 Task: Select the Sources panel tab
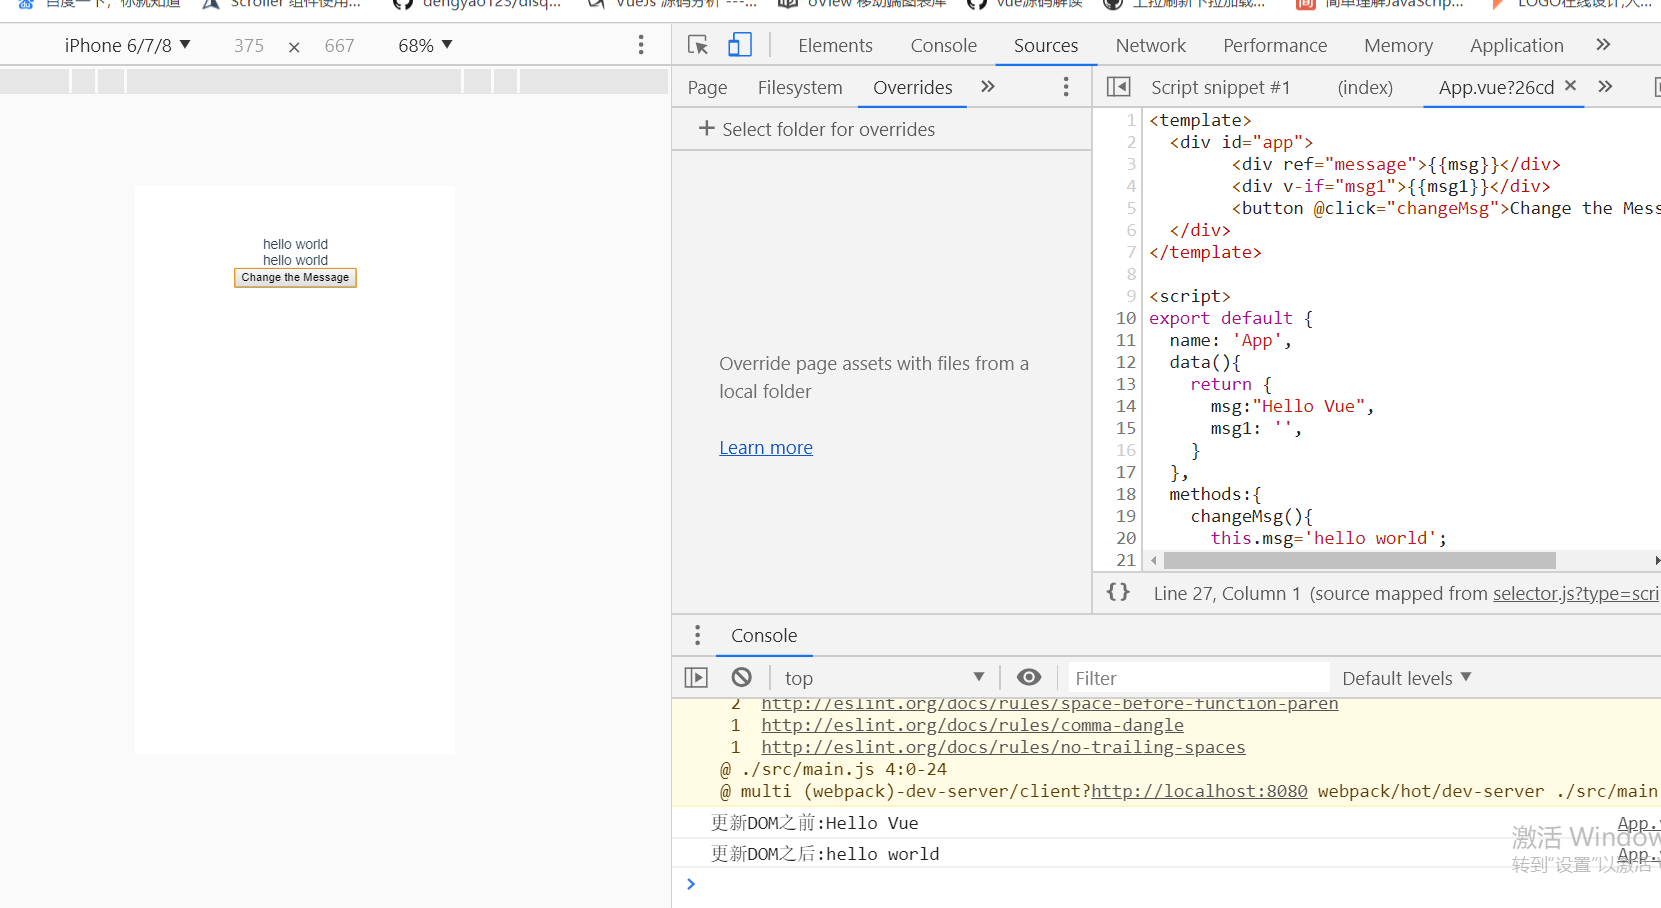1046,45
